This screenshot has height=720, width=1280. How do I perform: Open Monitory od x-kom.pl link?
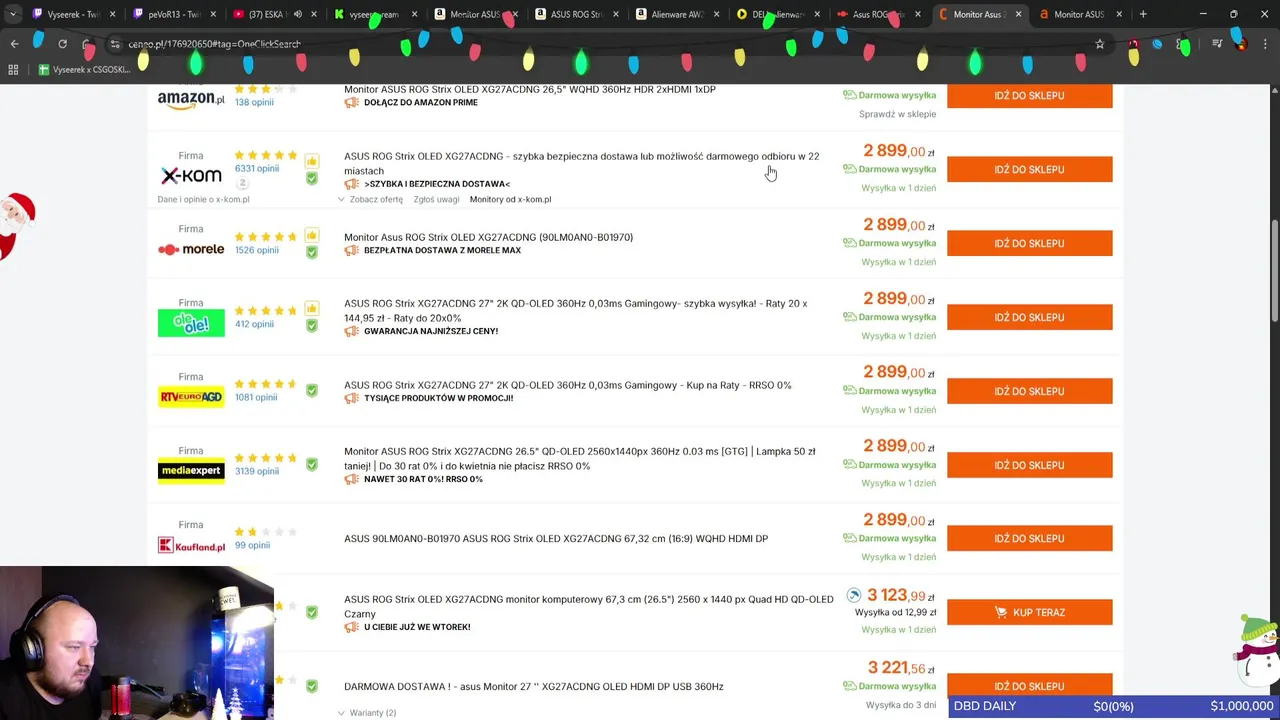(510, 199)
